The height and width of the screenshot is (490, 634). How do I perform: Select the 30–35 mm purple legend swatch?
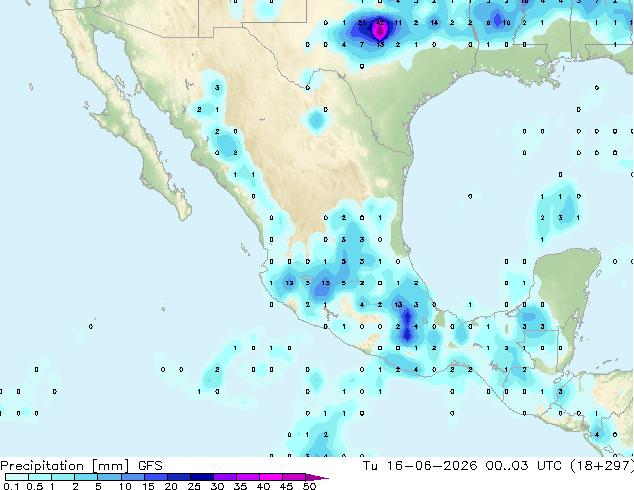pyautogui.click(x=224, y=477)
